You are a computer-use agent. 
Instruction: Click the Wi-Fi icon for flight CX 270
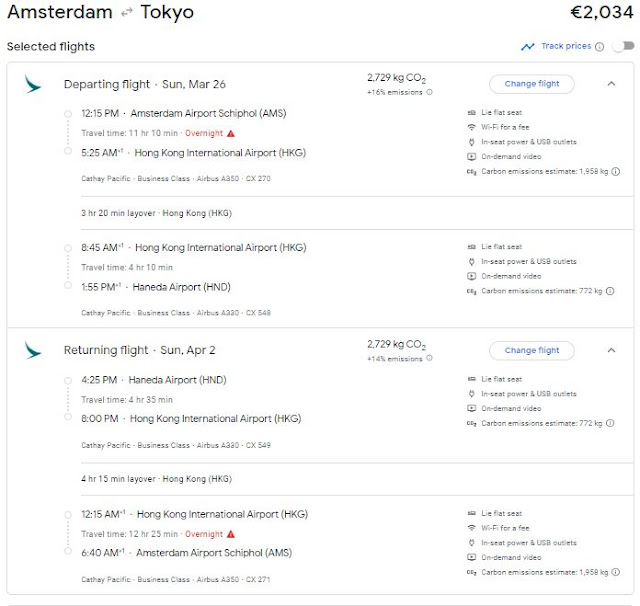point(471,128)
